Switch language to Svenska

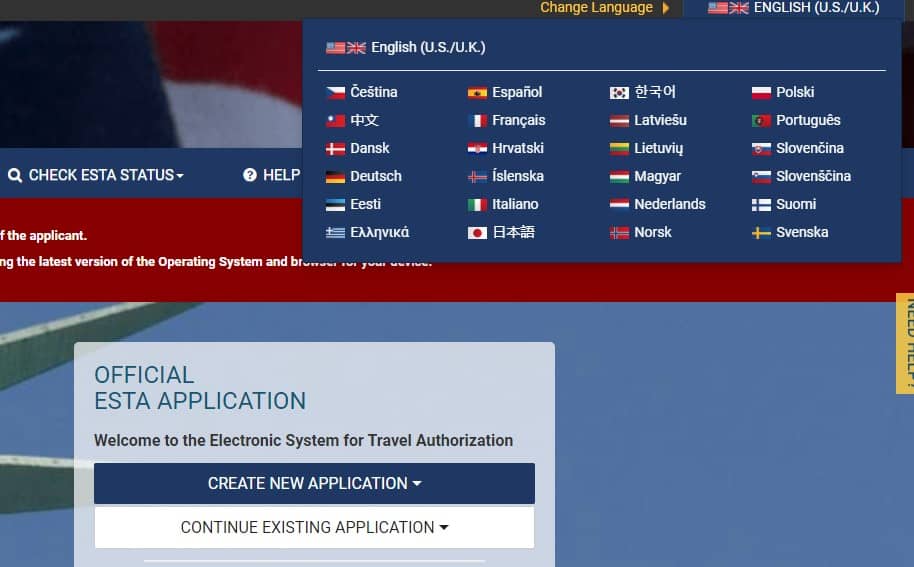[x=790, y=232]
